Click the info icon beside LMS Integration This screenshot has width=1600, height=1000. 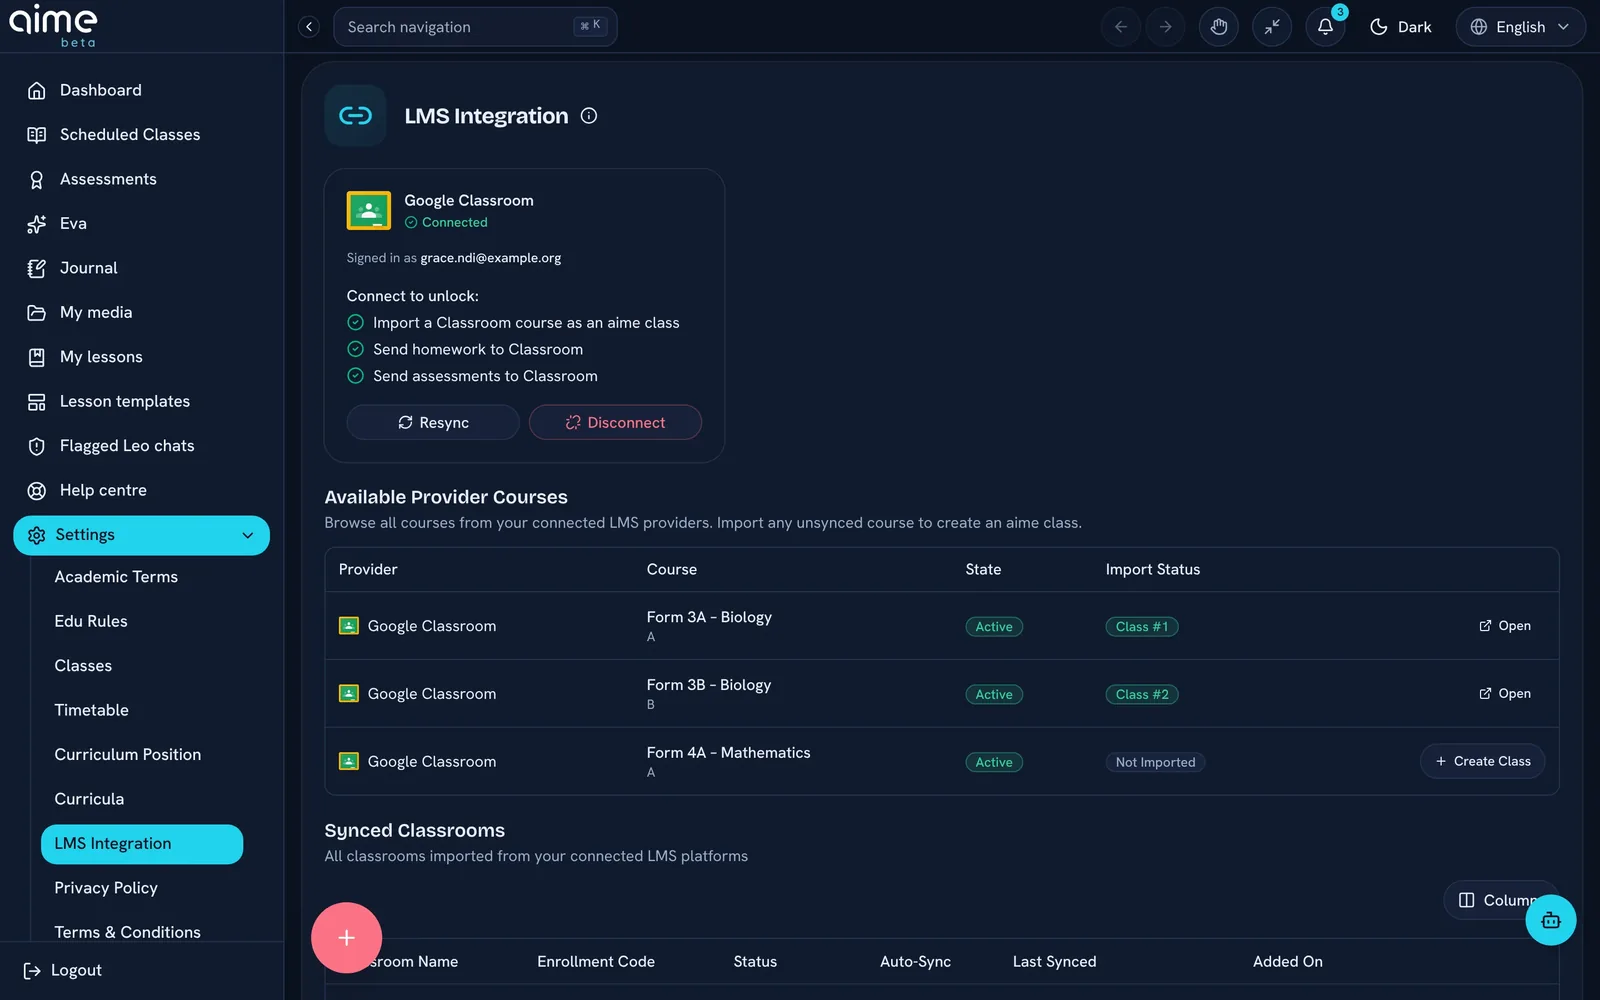(x=589, y=116)
